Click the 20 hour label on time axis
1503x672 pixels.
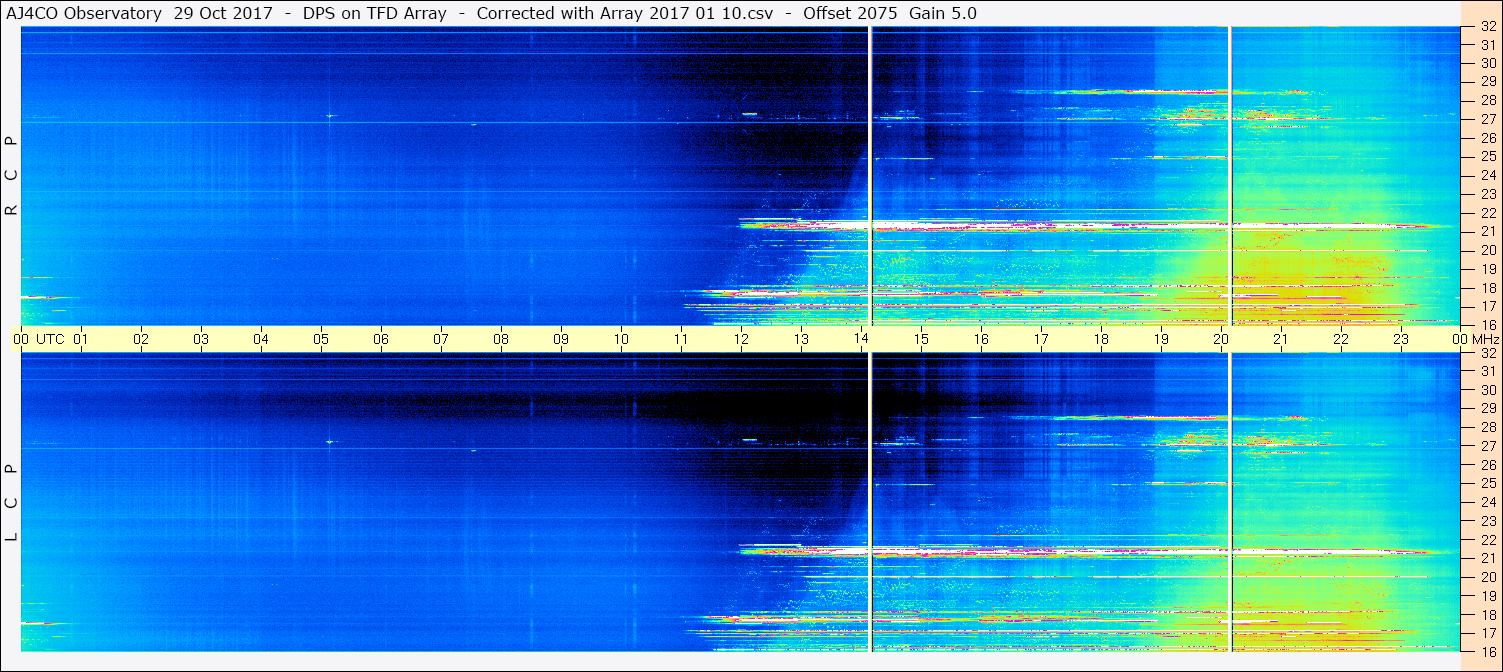tap(1221, 339)
